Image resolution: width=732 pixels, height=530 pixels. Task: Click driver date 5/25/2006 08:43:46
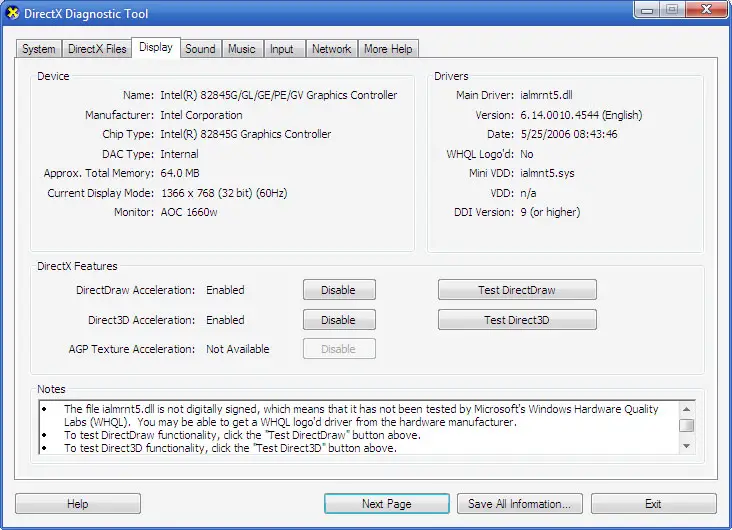tap(569, 134)
